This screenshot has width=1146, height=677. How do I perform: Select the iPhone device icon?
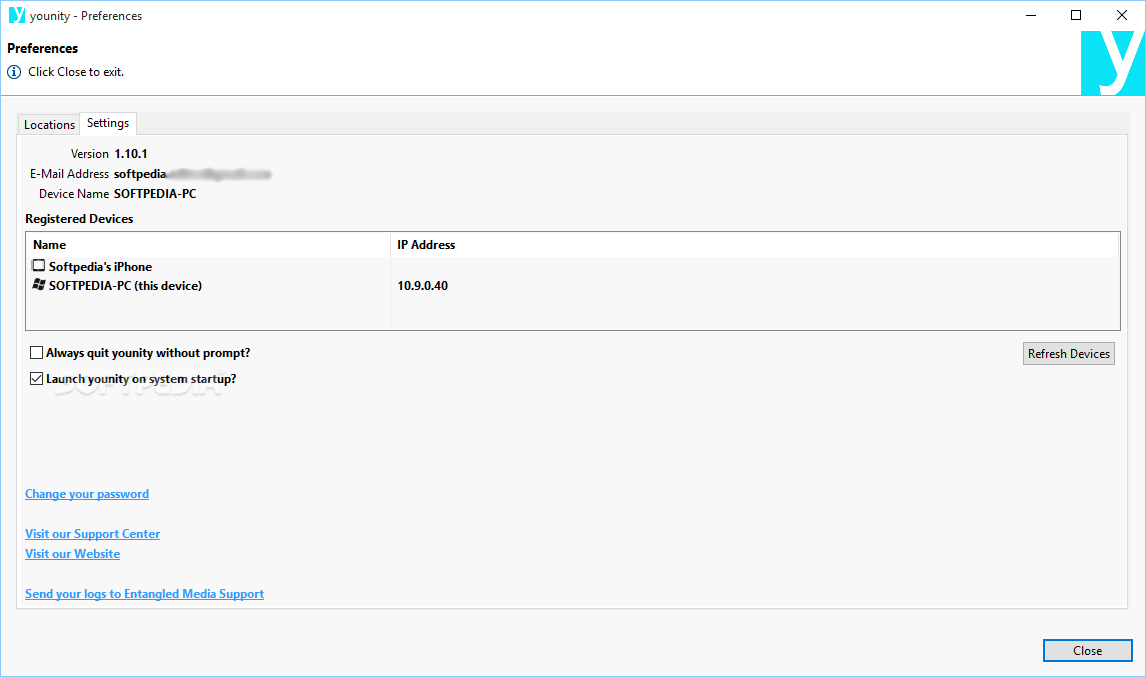coord(39,265)
